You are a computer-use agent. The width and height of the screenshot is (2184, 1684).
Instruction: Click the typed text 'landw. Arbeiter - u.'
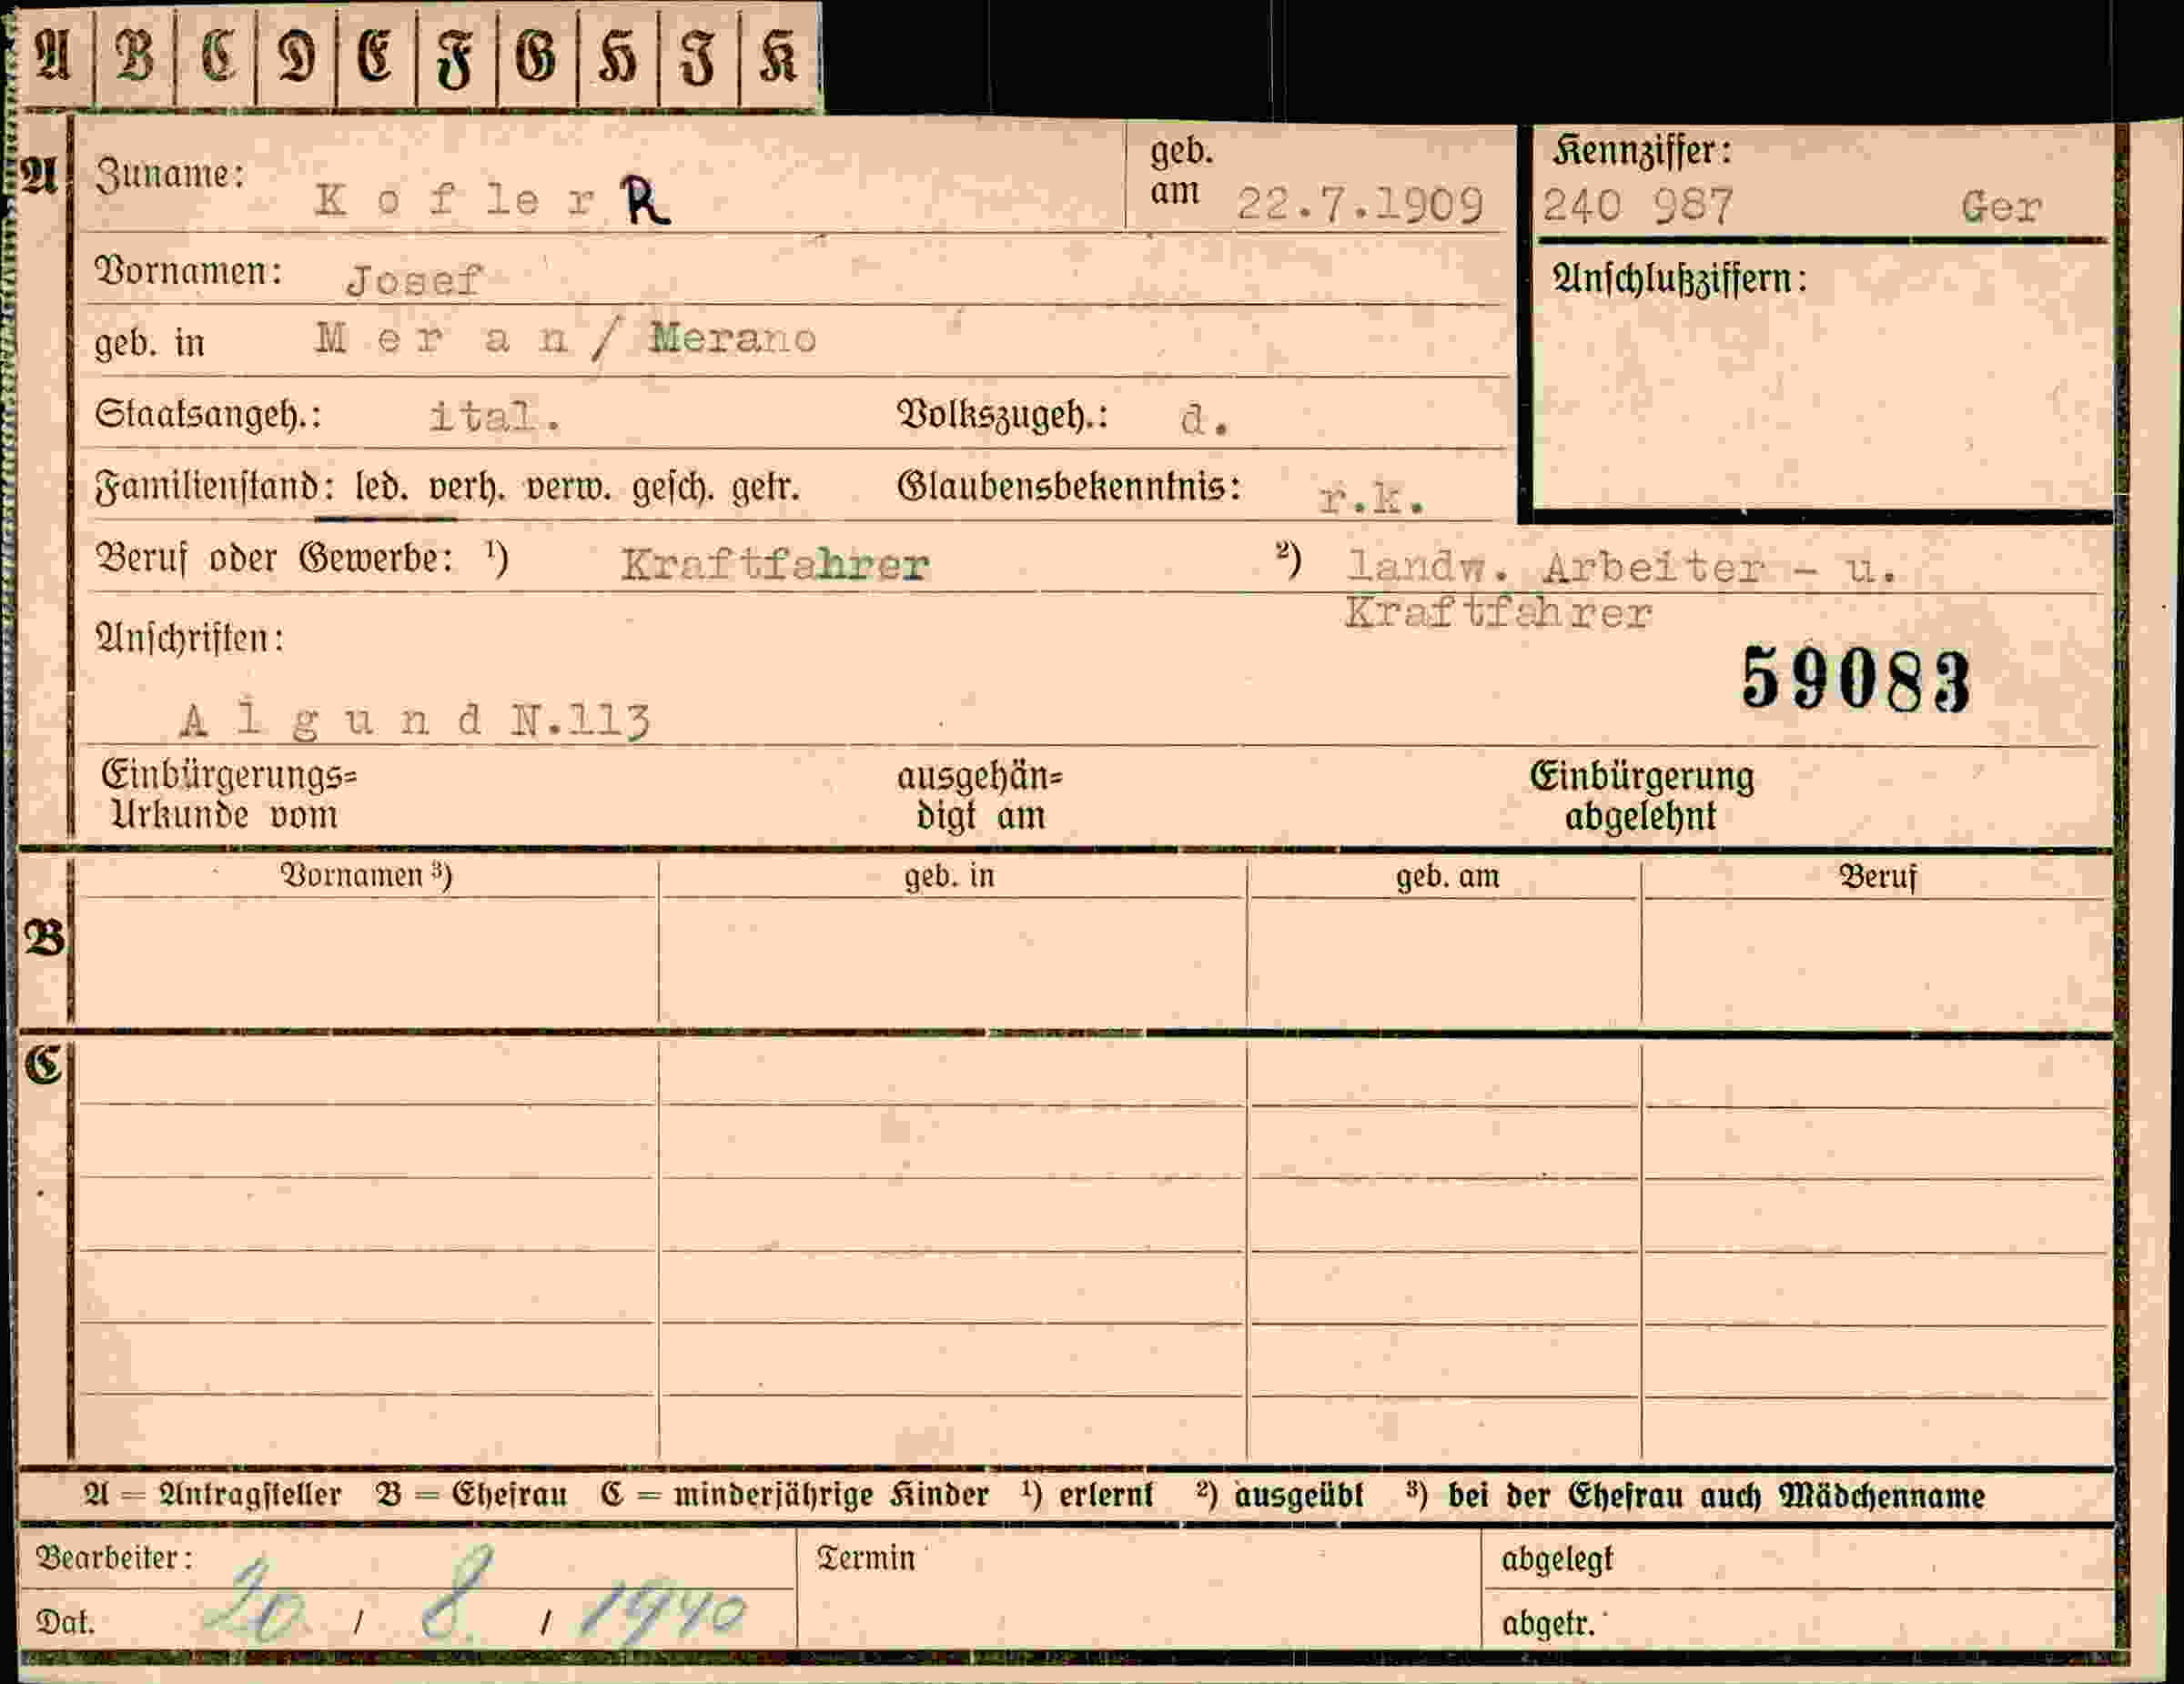[1621, 568]
